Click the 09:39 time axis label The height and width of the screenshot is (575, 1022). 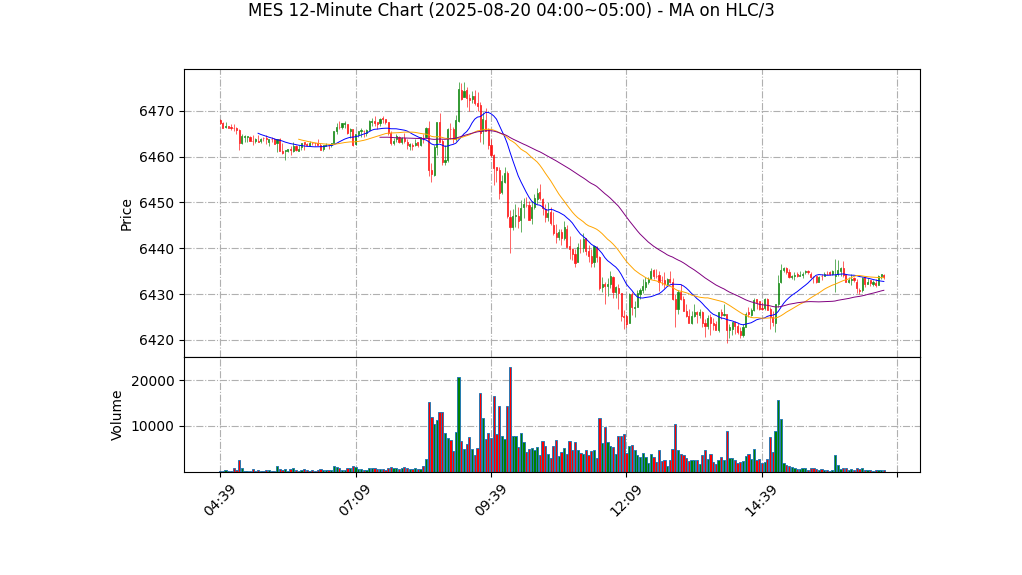490,501
